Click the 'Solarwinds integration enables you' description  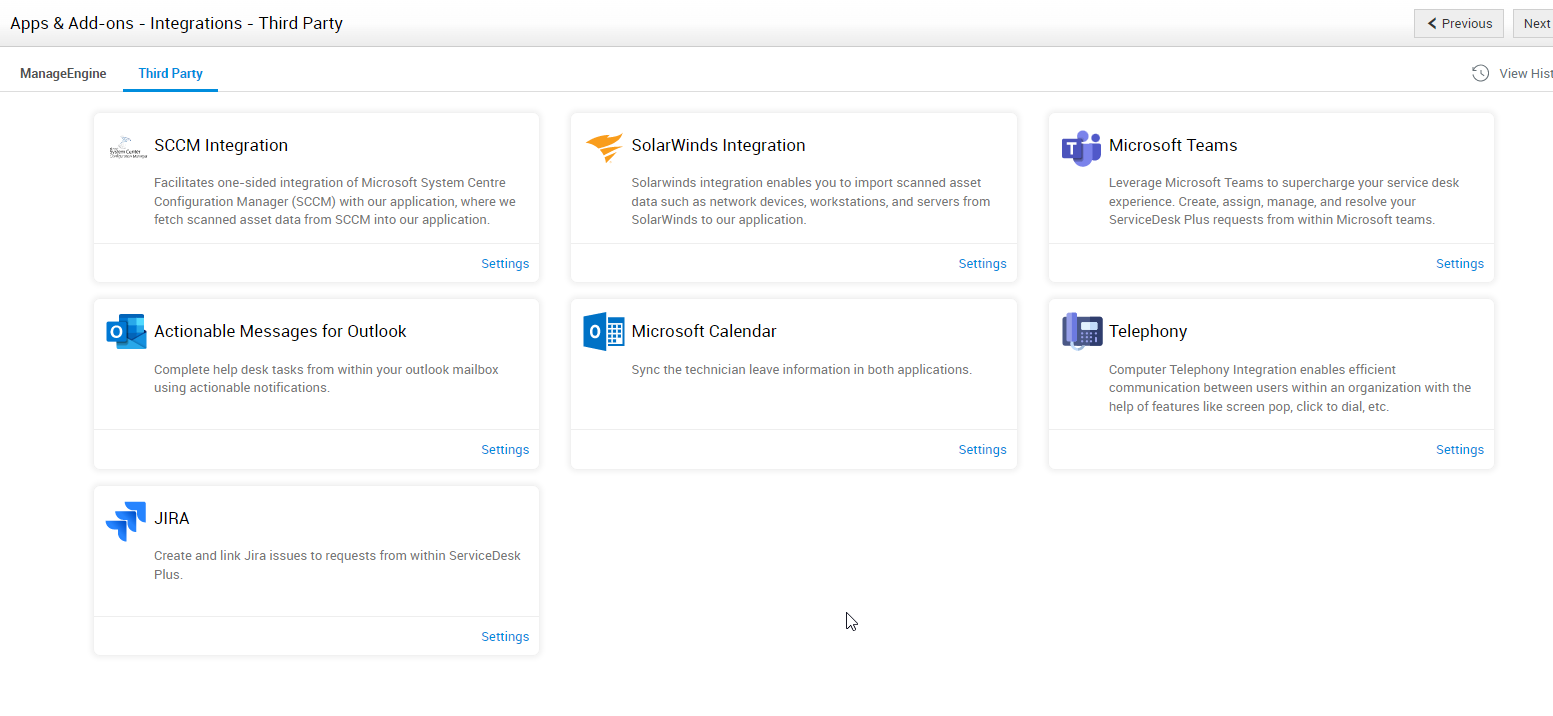point(811,201)
